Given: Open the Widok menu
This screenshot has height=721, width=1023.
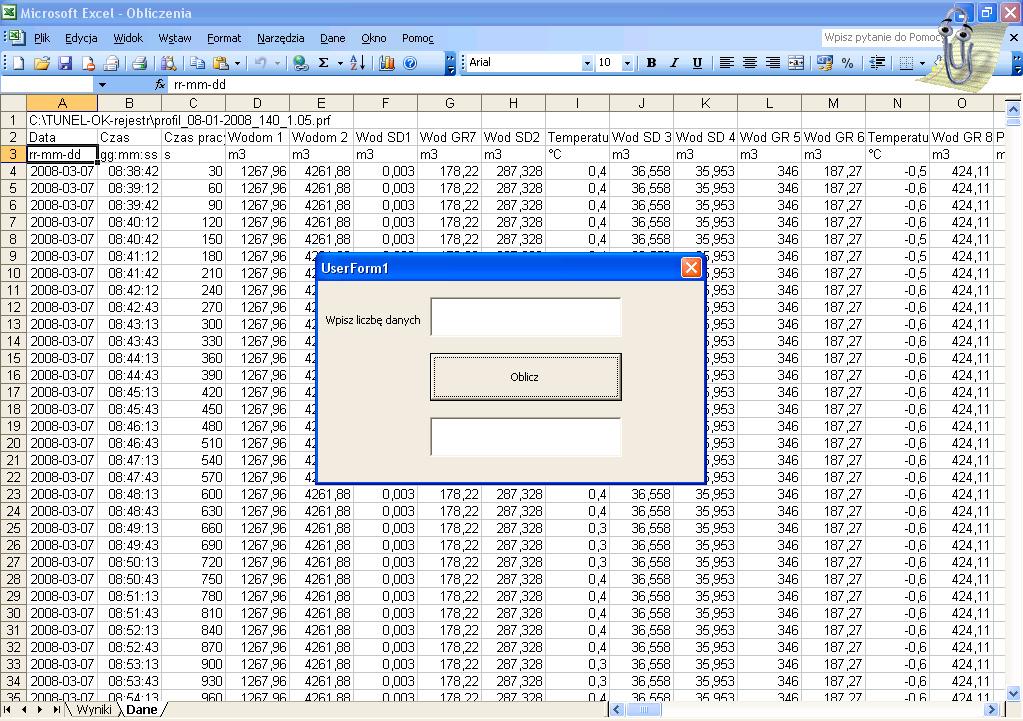Looking at the screenshot, I should (128, 38).
